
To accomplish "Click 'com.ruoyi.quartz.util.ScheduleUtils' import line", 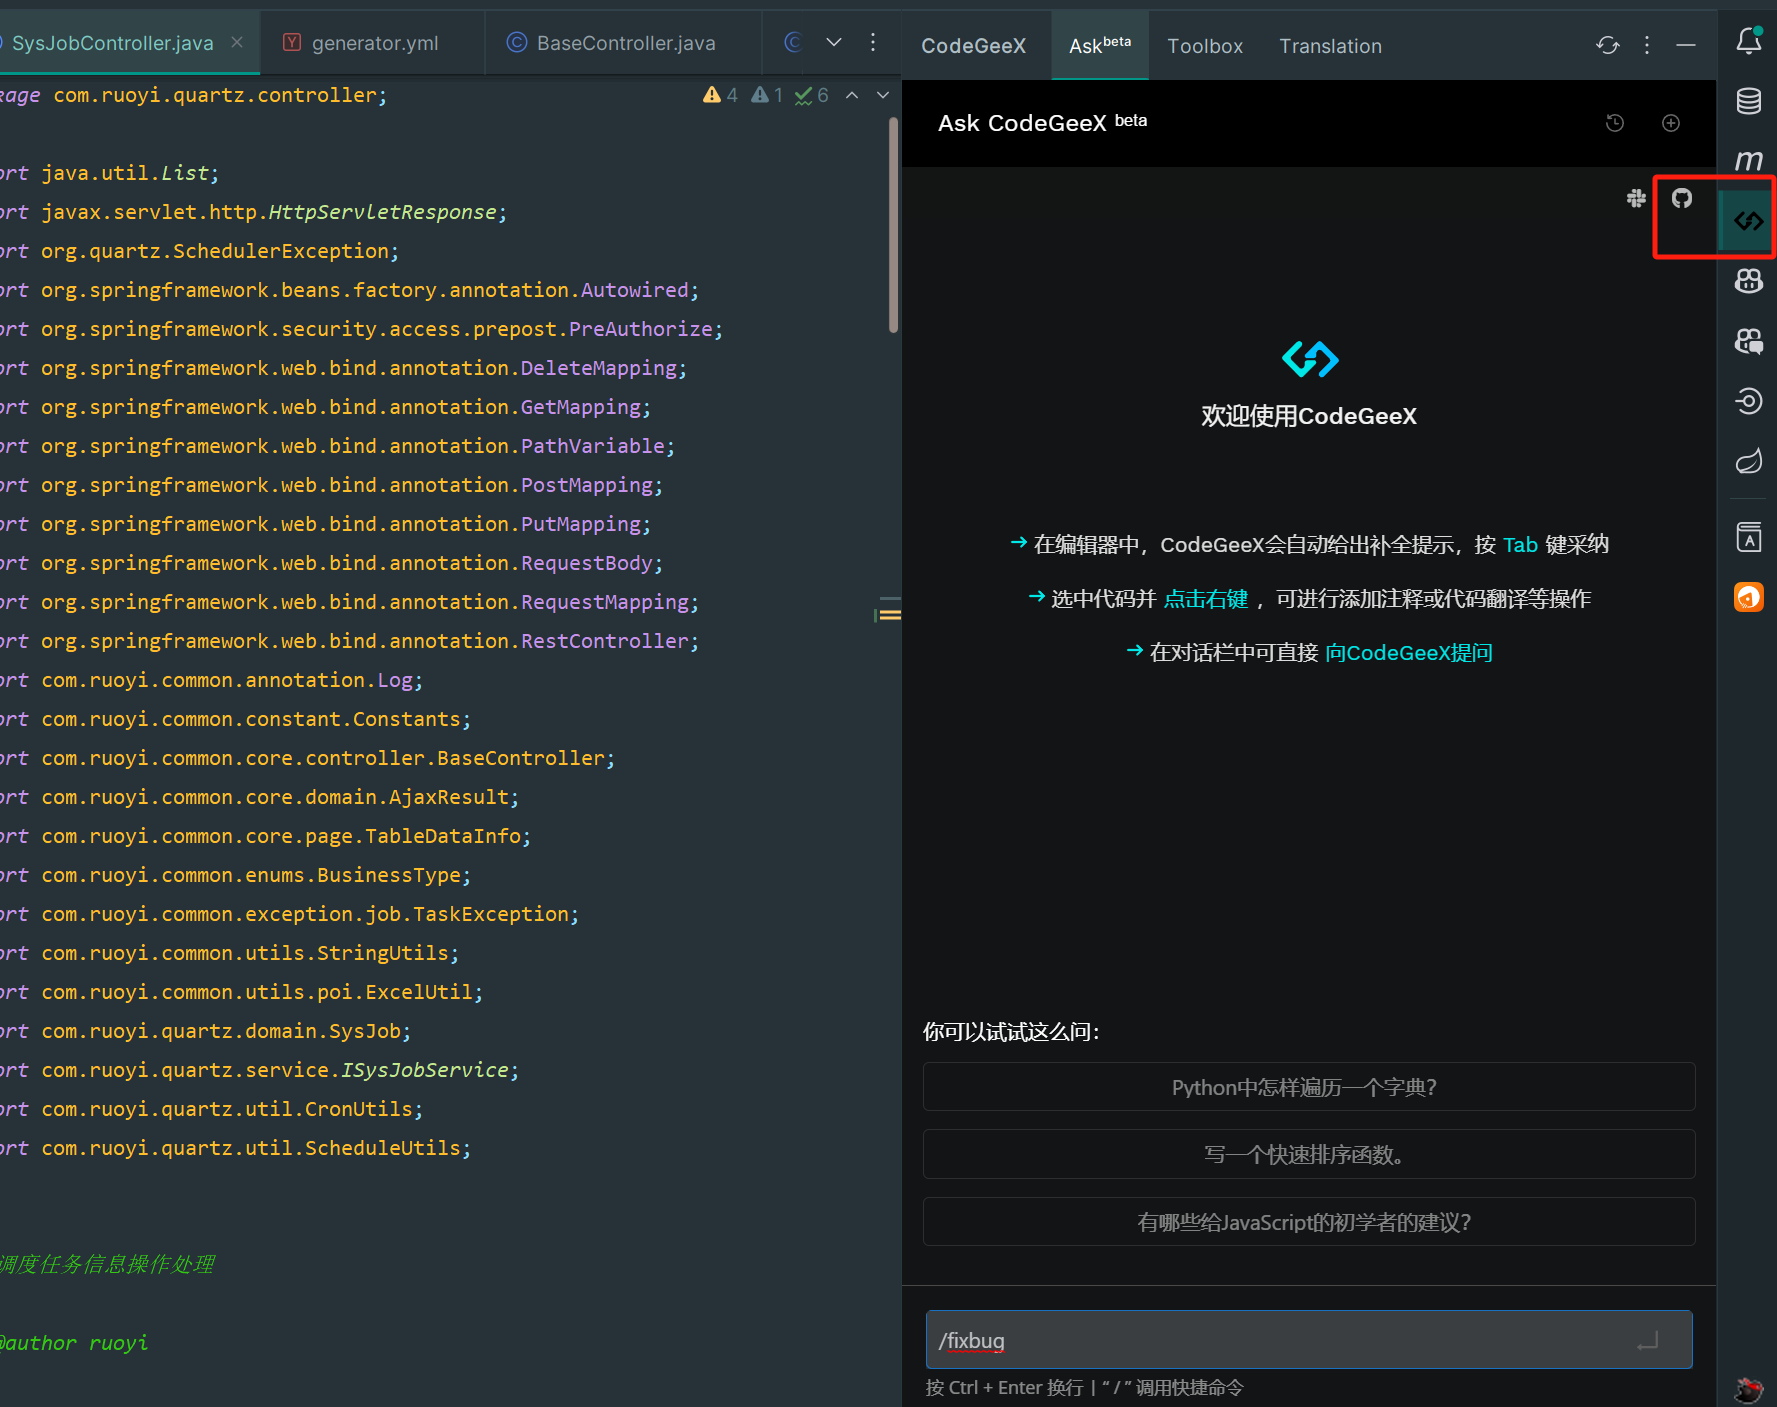I will click(x=235, y=1148).
